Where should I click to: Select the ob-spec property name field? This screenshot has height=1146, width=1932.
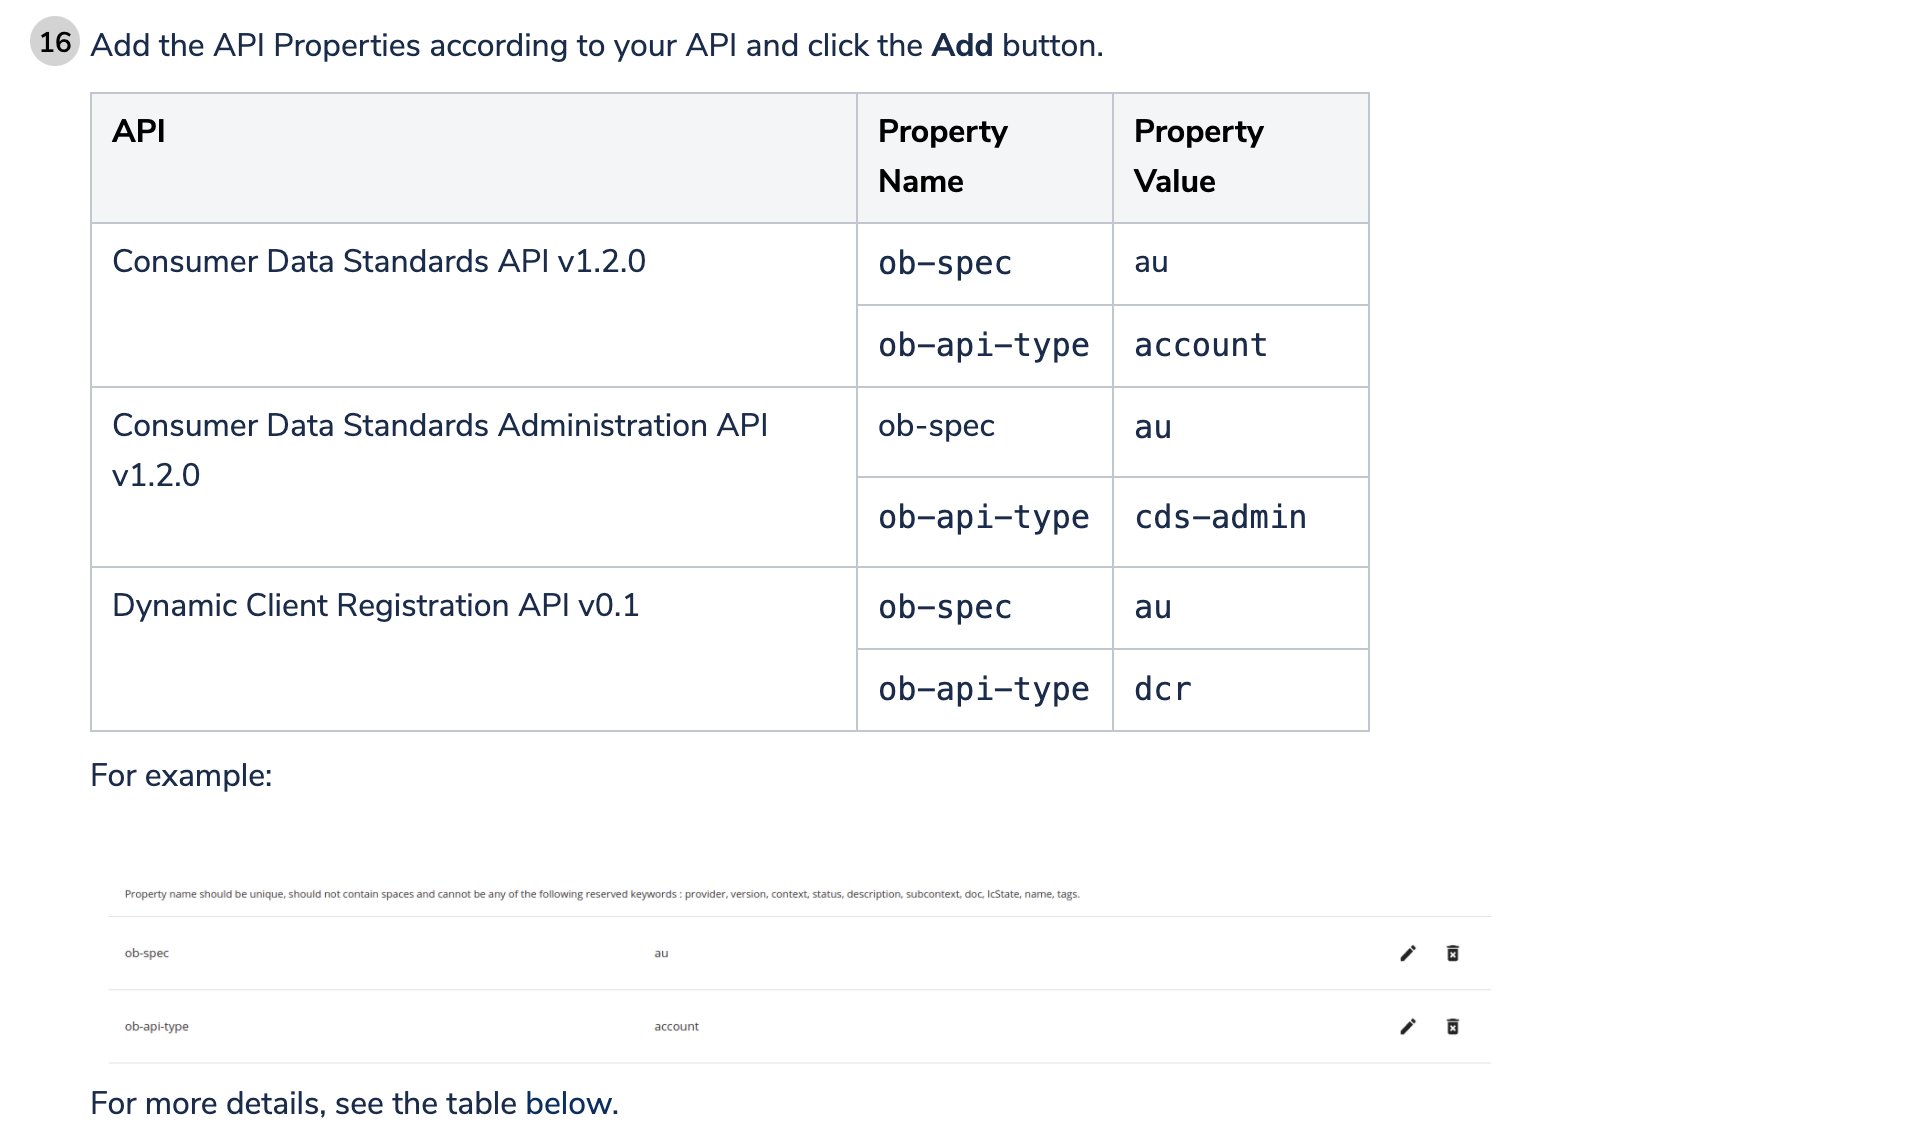pyautogui.click(x=146, y=953)
